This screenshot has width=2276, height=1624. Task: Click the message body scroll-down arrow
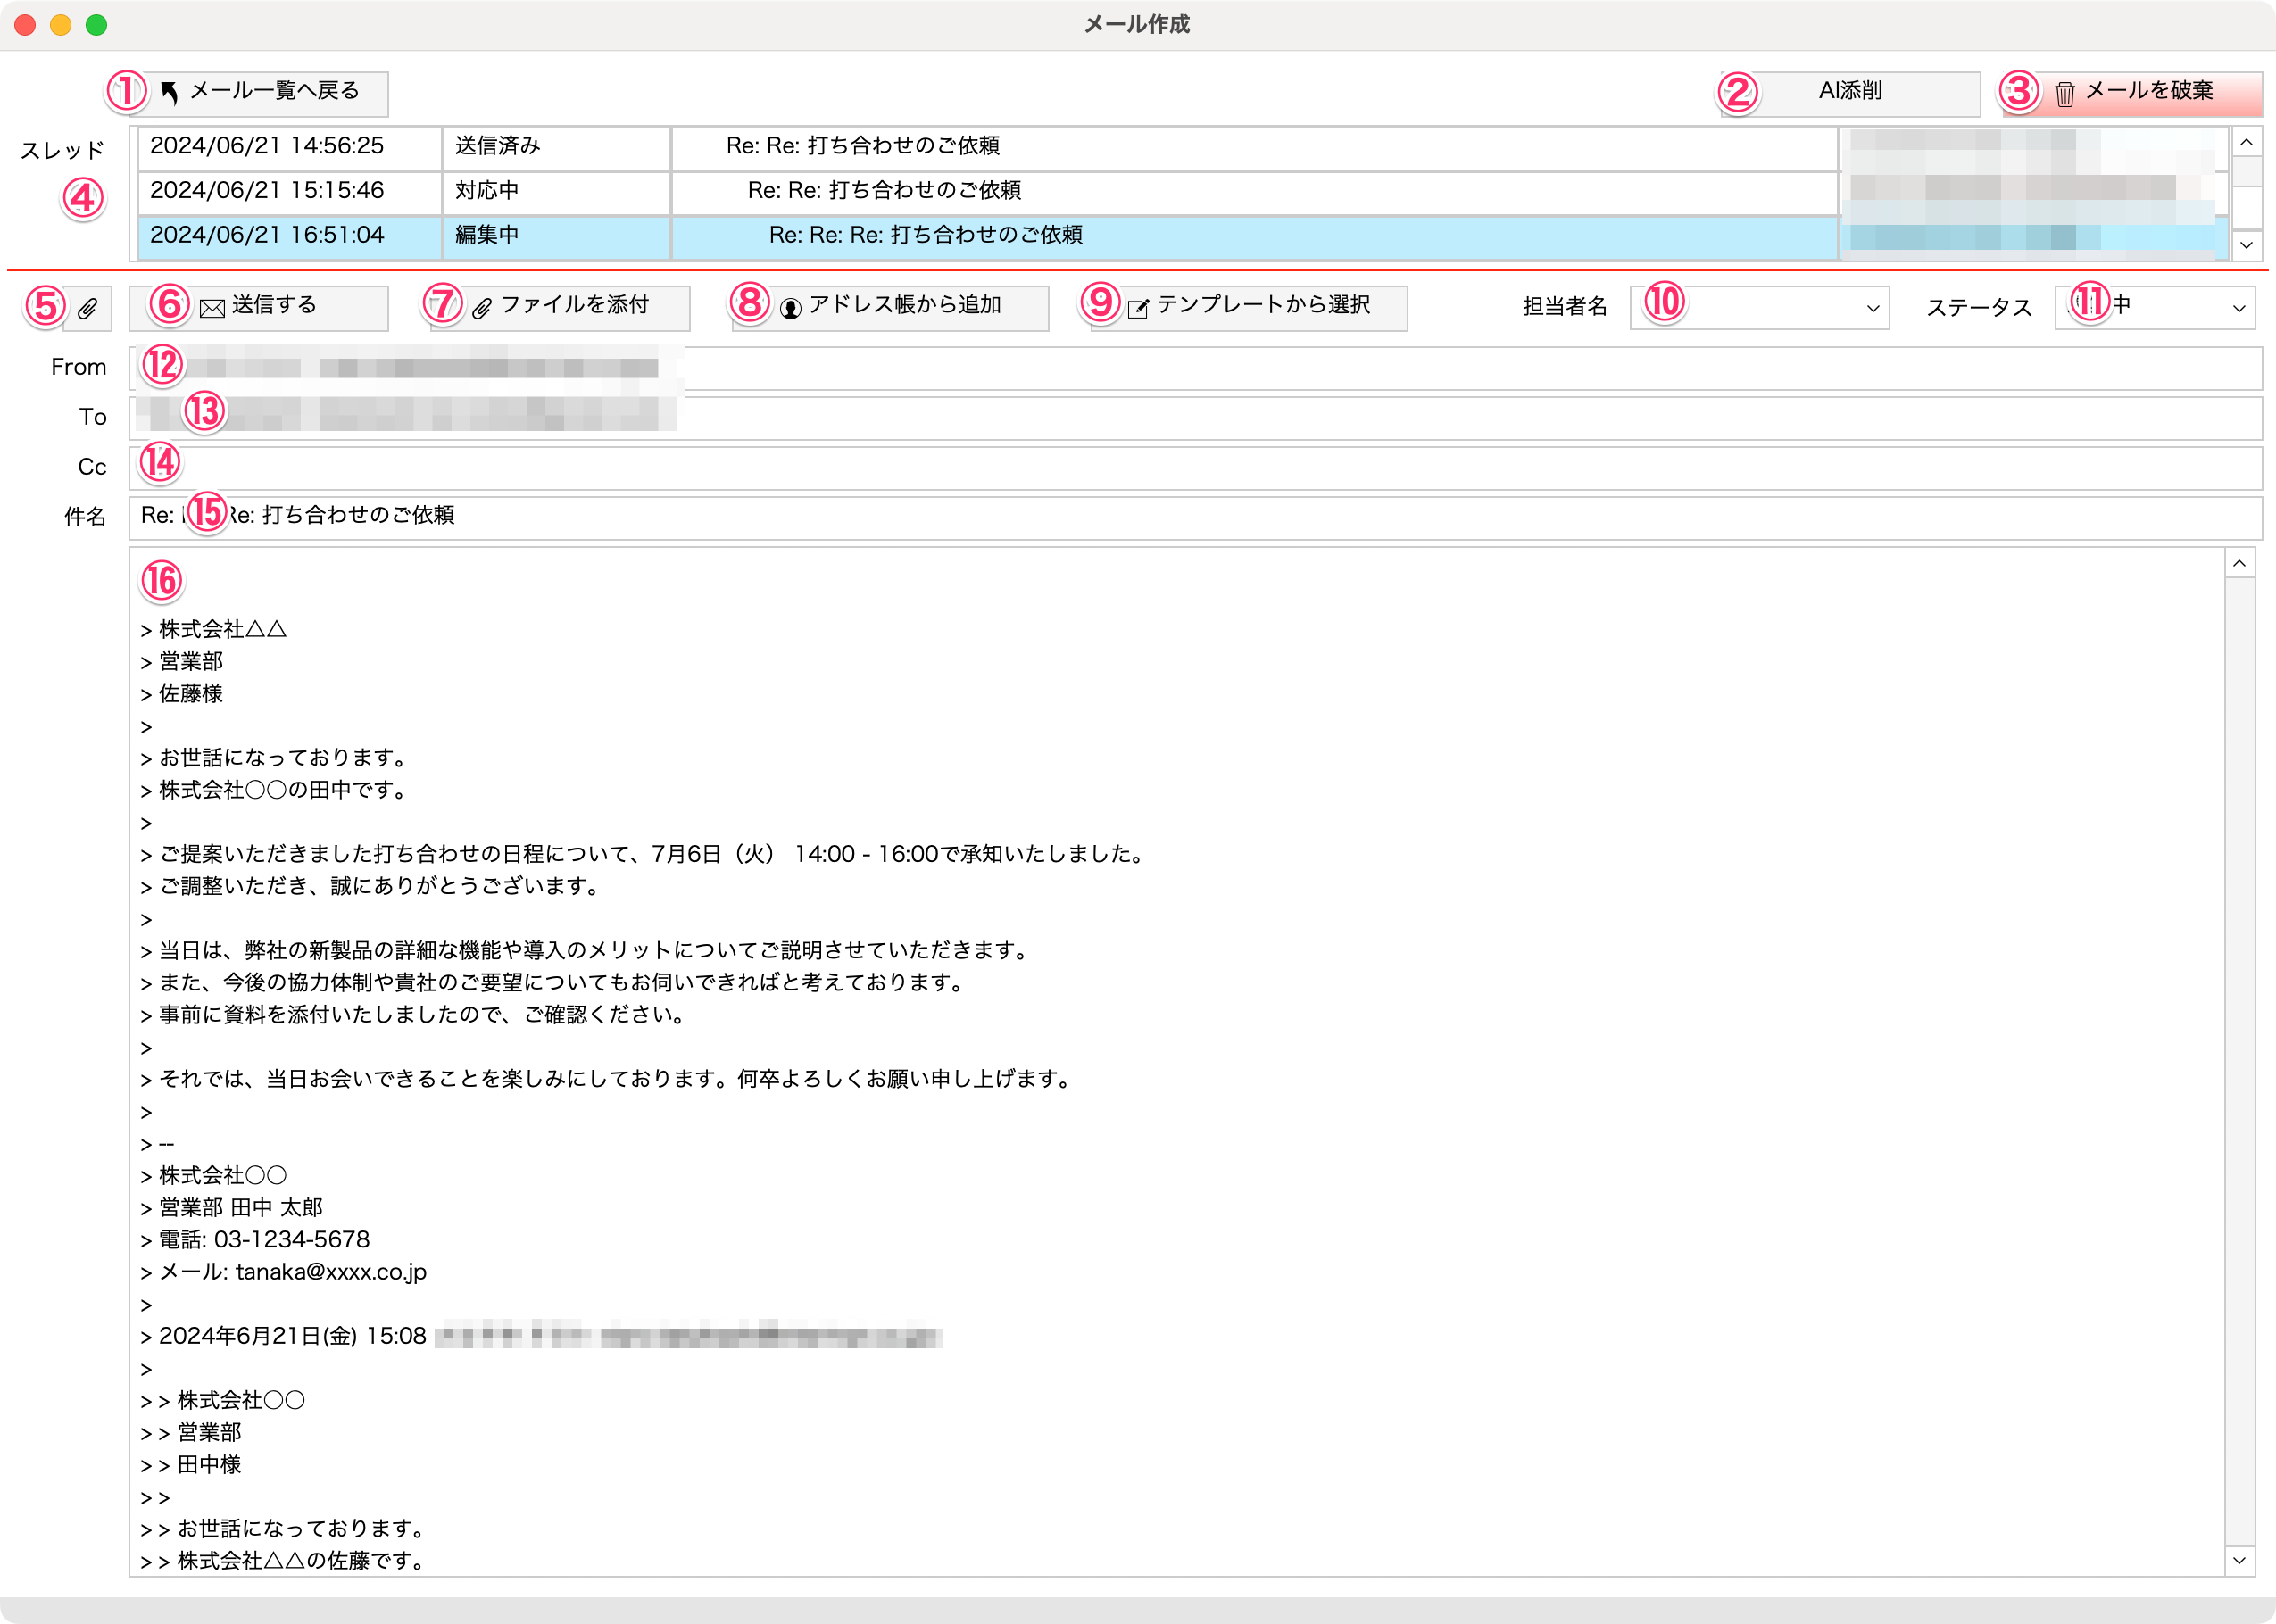tap(2240, 1560)
